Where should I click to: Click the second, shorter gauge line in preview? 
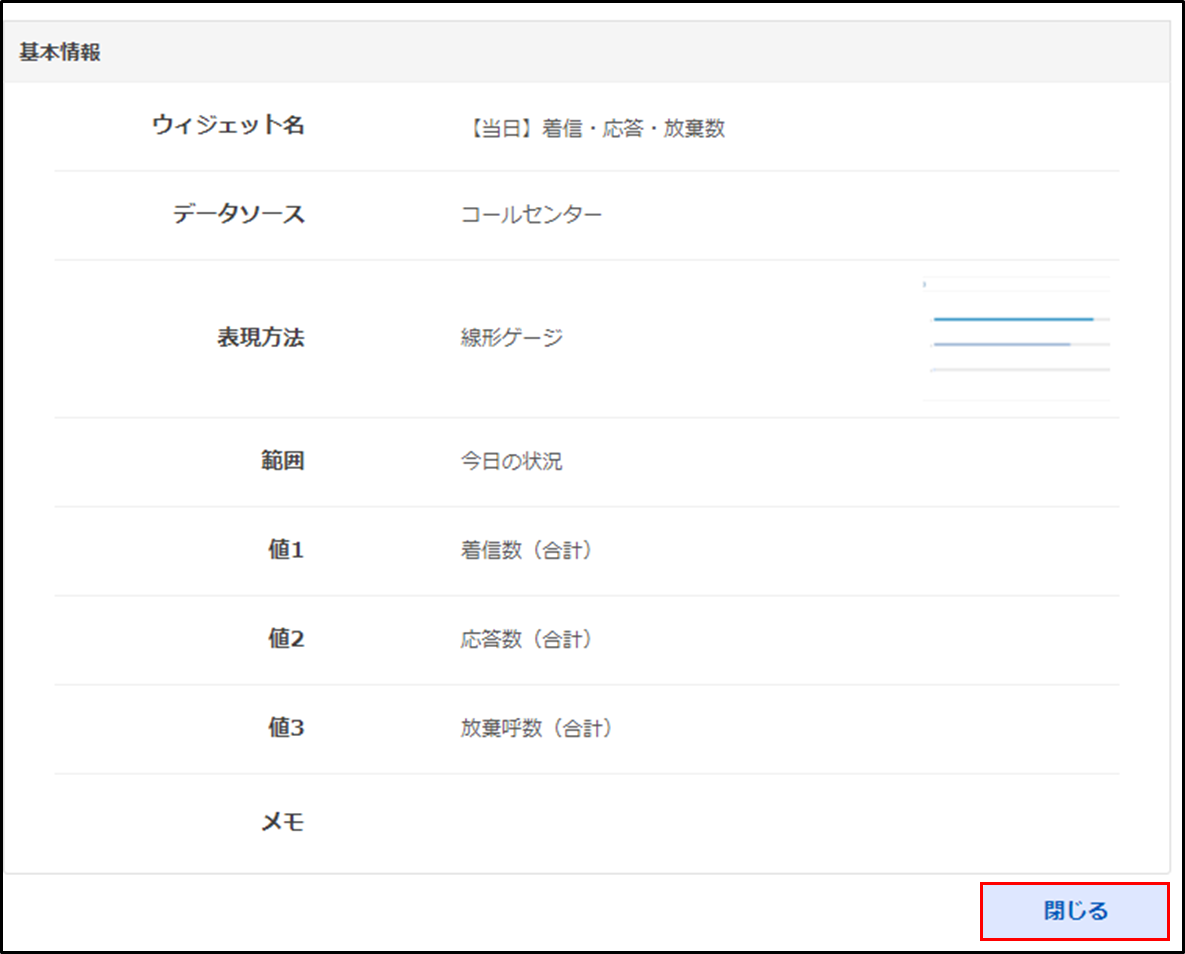click(1001, 344)
